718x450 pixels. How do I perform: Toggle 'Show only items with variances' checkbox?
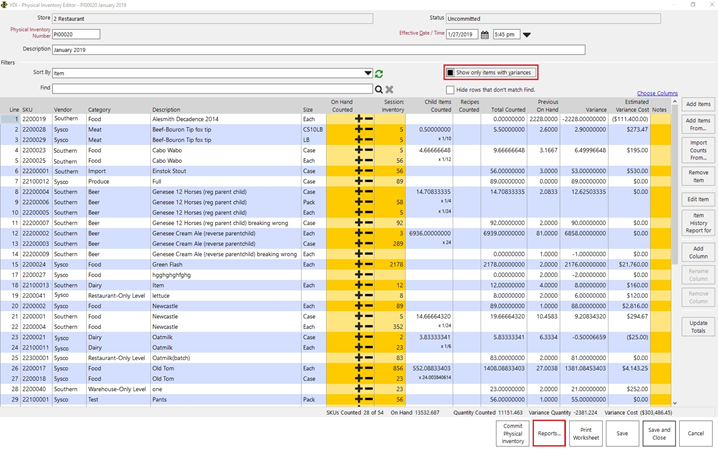pyautogui.click(x=451, y=73)
